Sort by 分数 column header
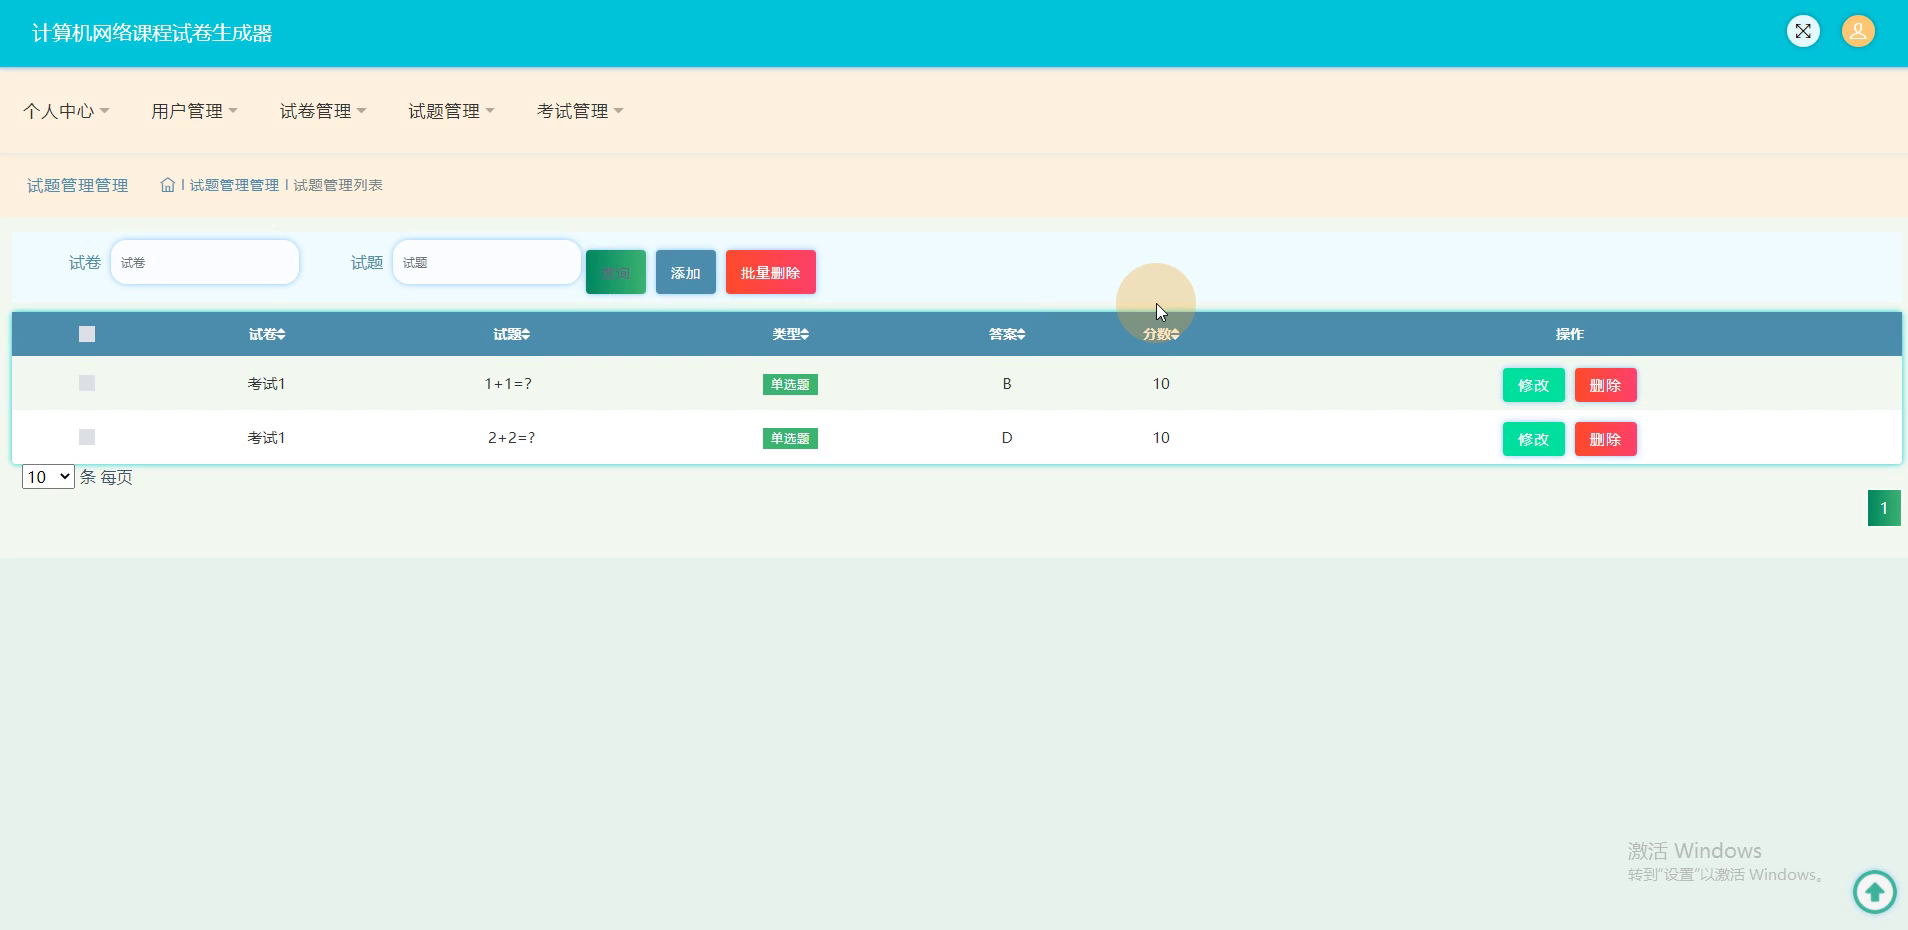Viewport: 1908px width, 930px height. click(x=1161, y=334)
